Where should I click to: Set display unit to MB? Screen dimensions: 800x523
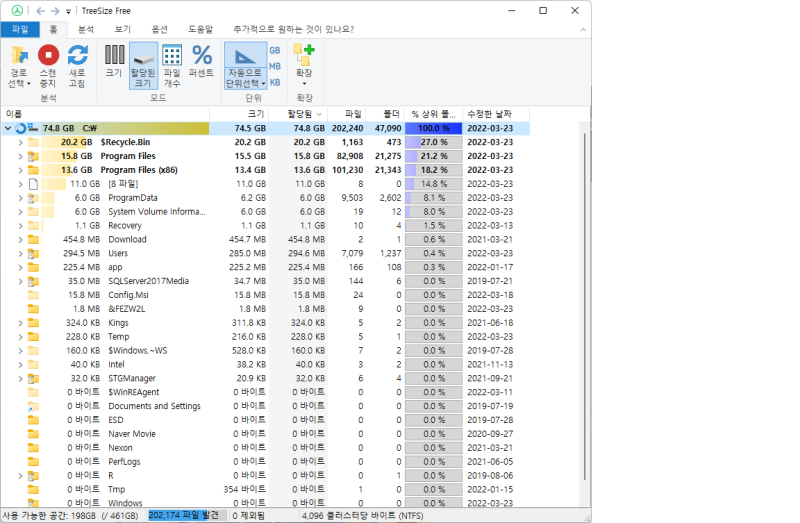coord(275,66)
